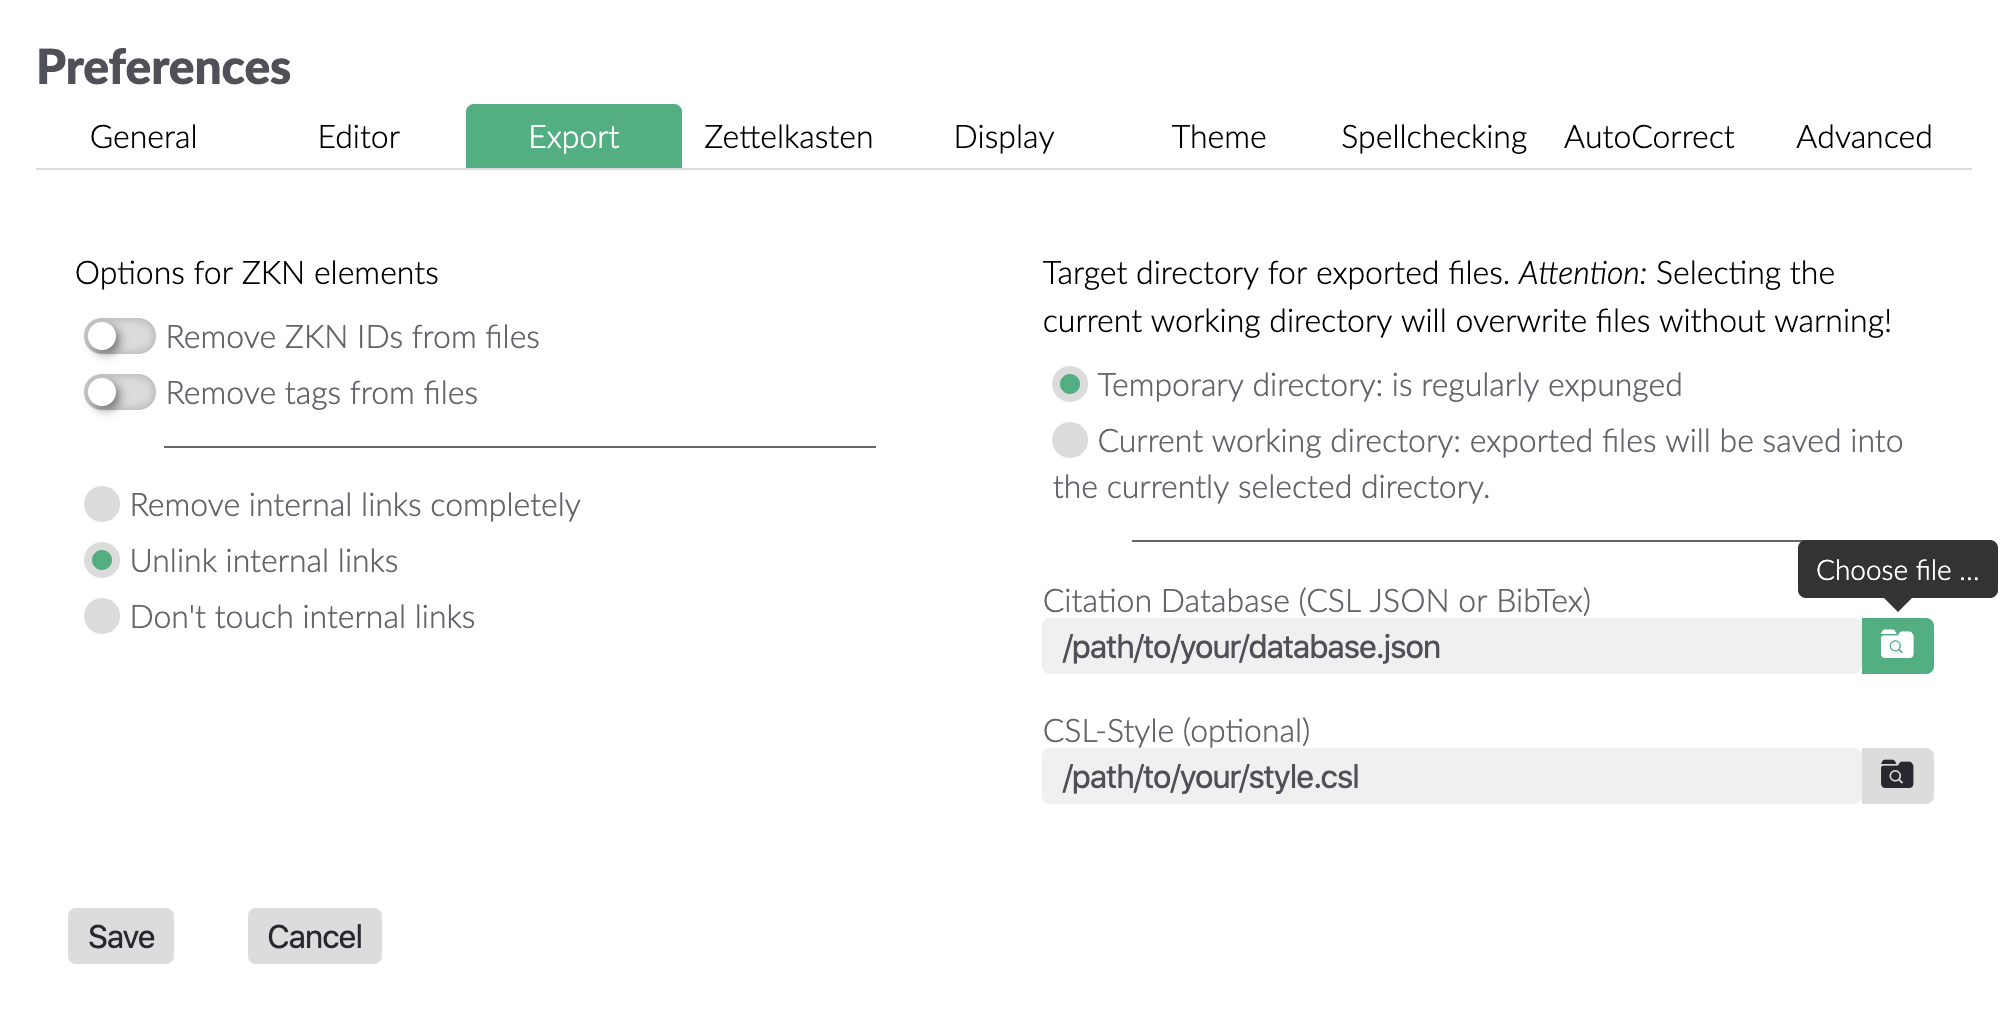Open the Advanced settings tab
This screenshot has height=1030, width=2008.
click(x=1864, y=137)
